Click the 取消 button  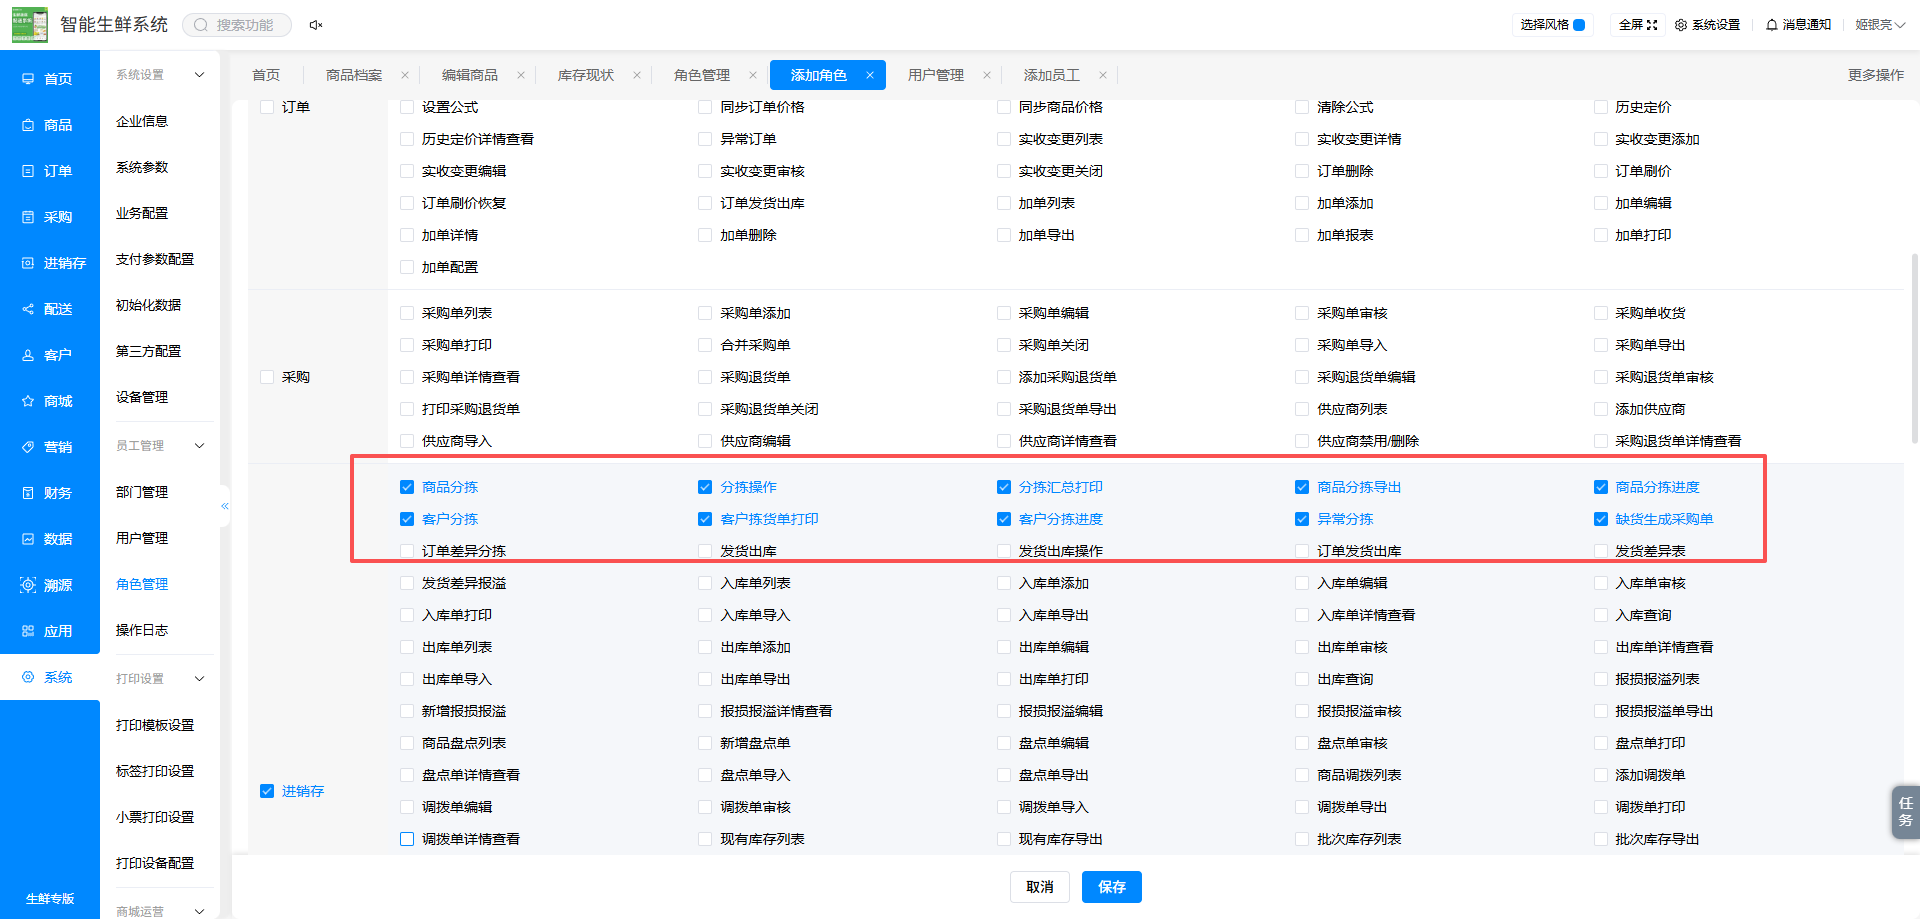tap(1040, 887)
